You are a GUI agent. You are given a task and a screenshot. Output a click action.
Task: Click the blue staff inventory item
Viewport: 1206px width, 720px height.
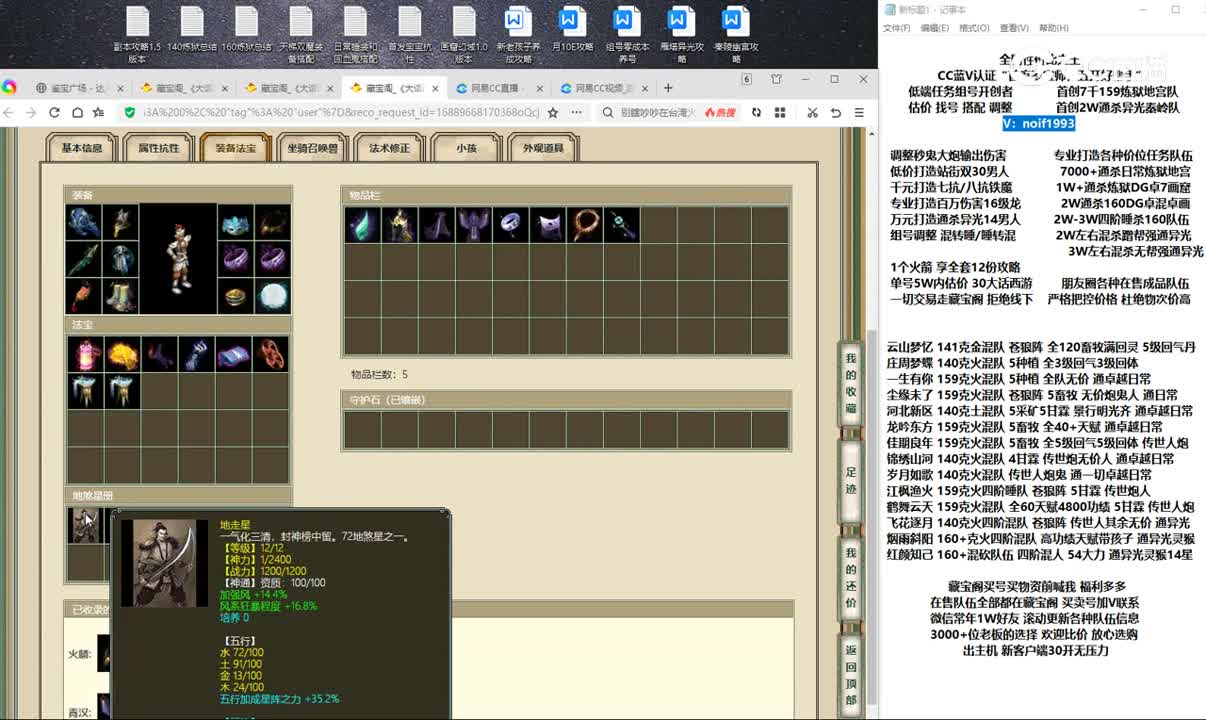pos(622,225)
